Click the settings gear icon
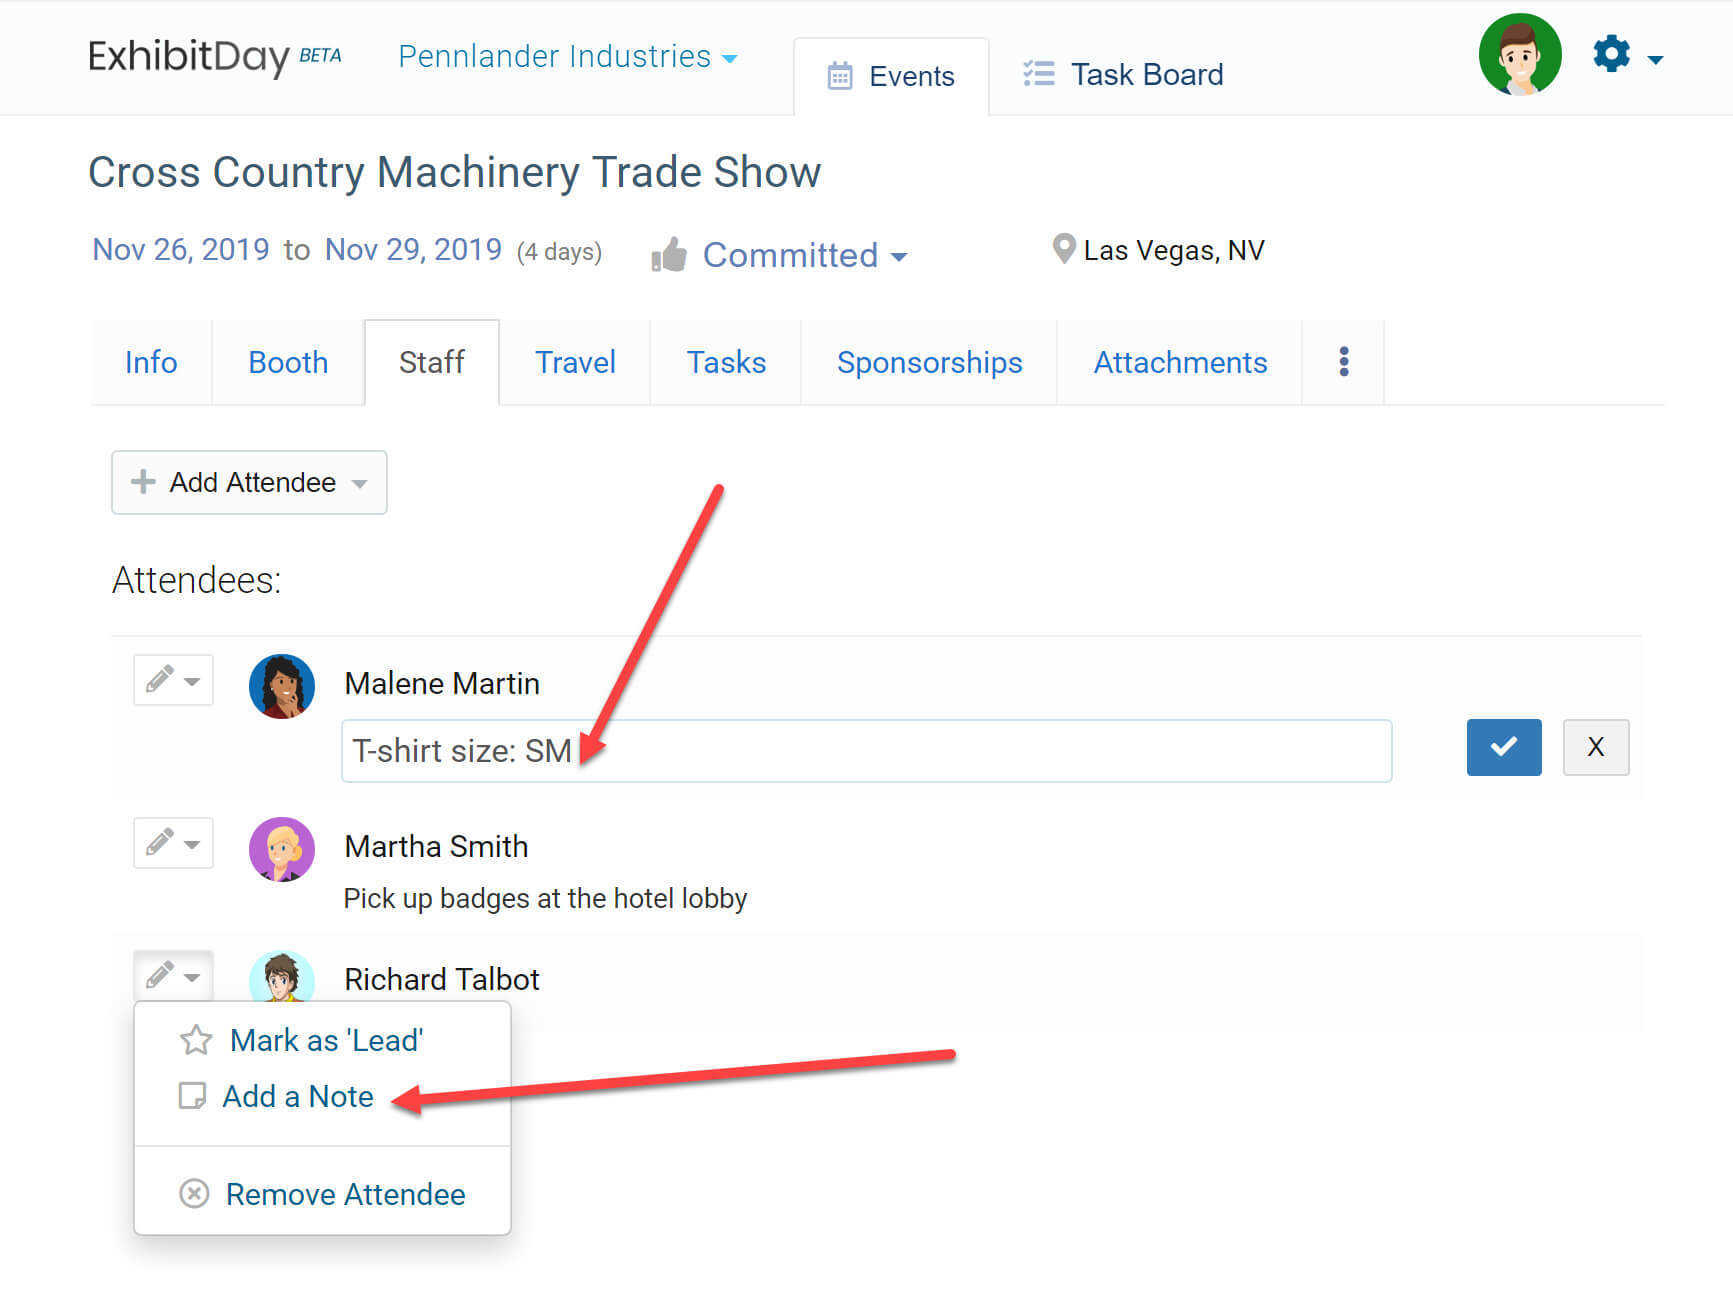Screen dimensions: 1733x1310 pyautogui.click(x=1611, y=55)
